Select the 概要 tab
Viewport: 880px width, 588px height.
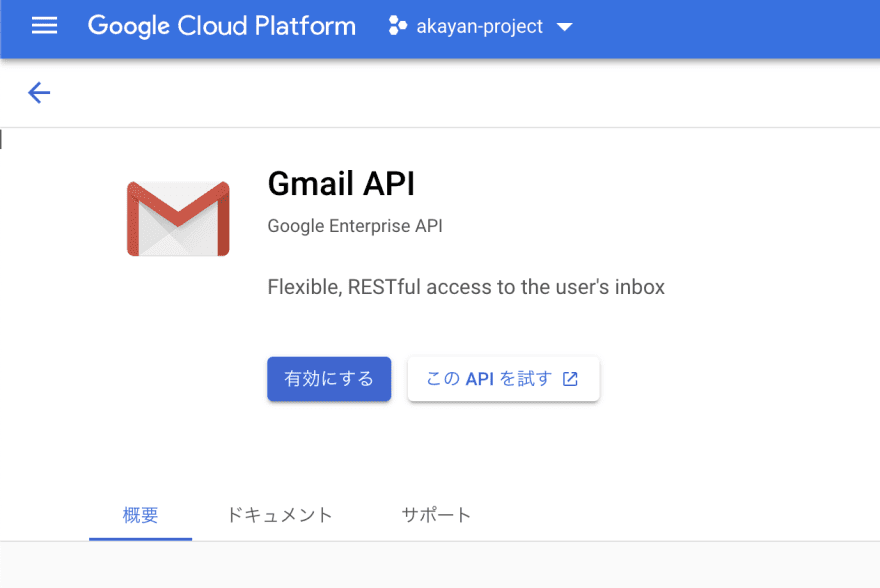pos(140,515)
